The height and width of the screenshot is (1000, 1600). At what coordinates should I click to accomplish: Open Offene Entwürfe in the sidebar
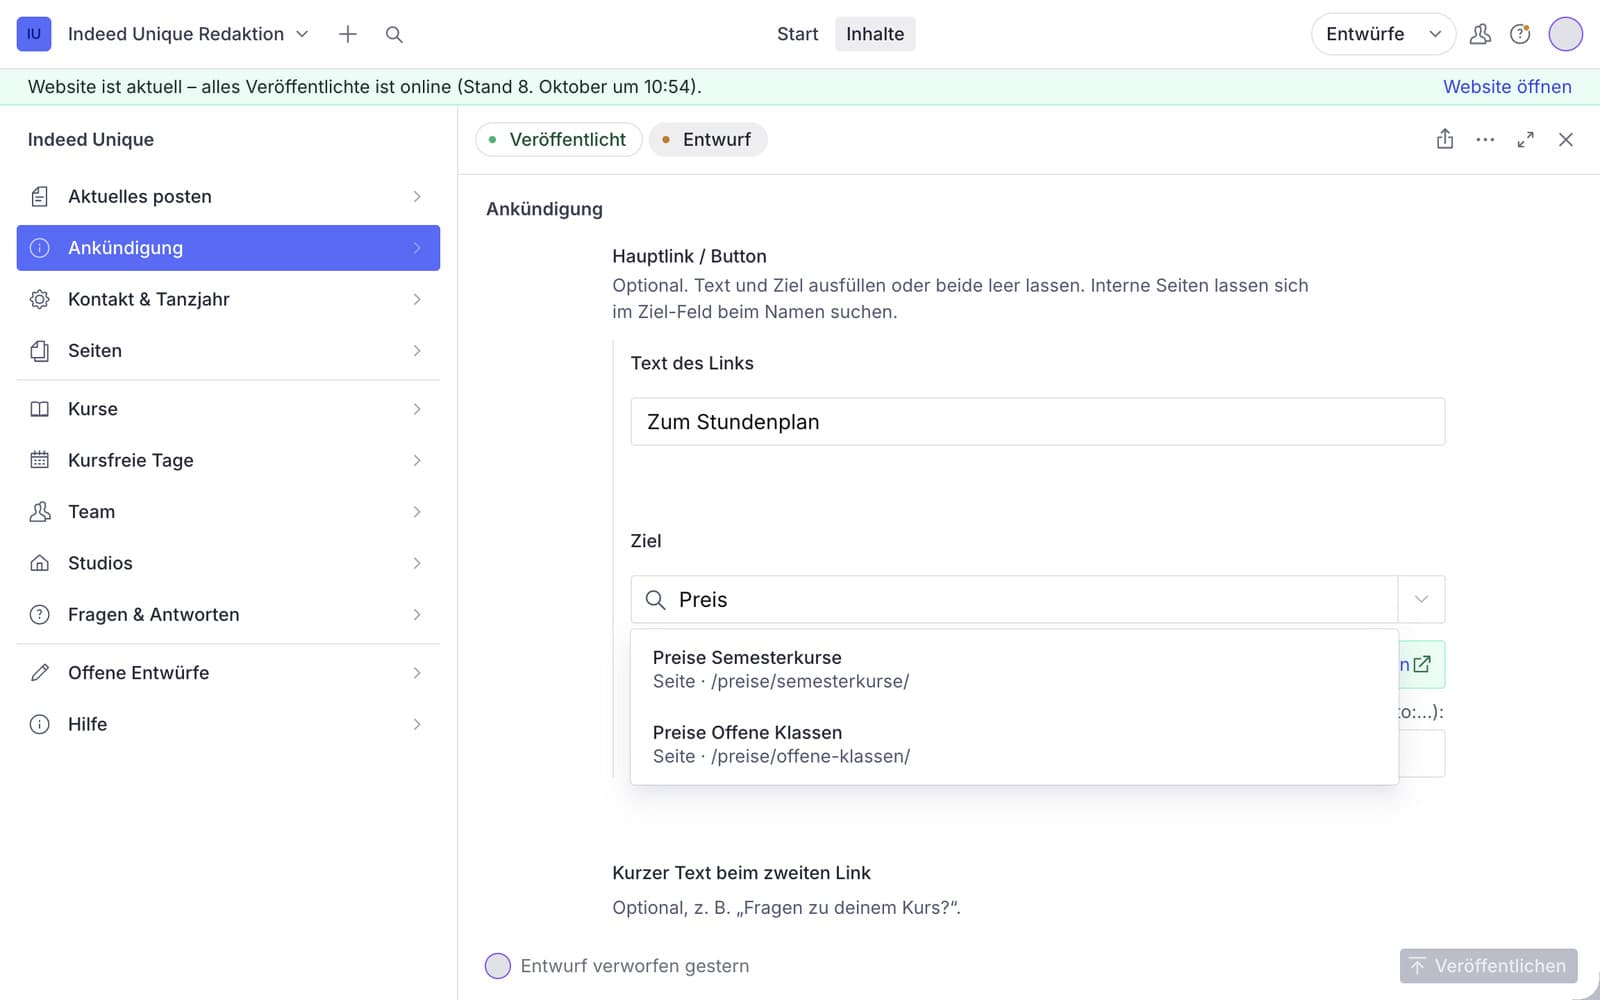[228, 673]
